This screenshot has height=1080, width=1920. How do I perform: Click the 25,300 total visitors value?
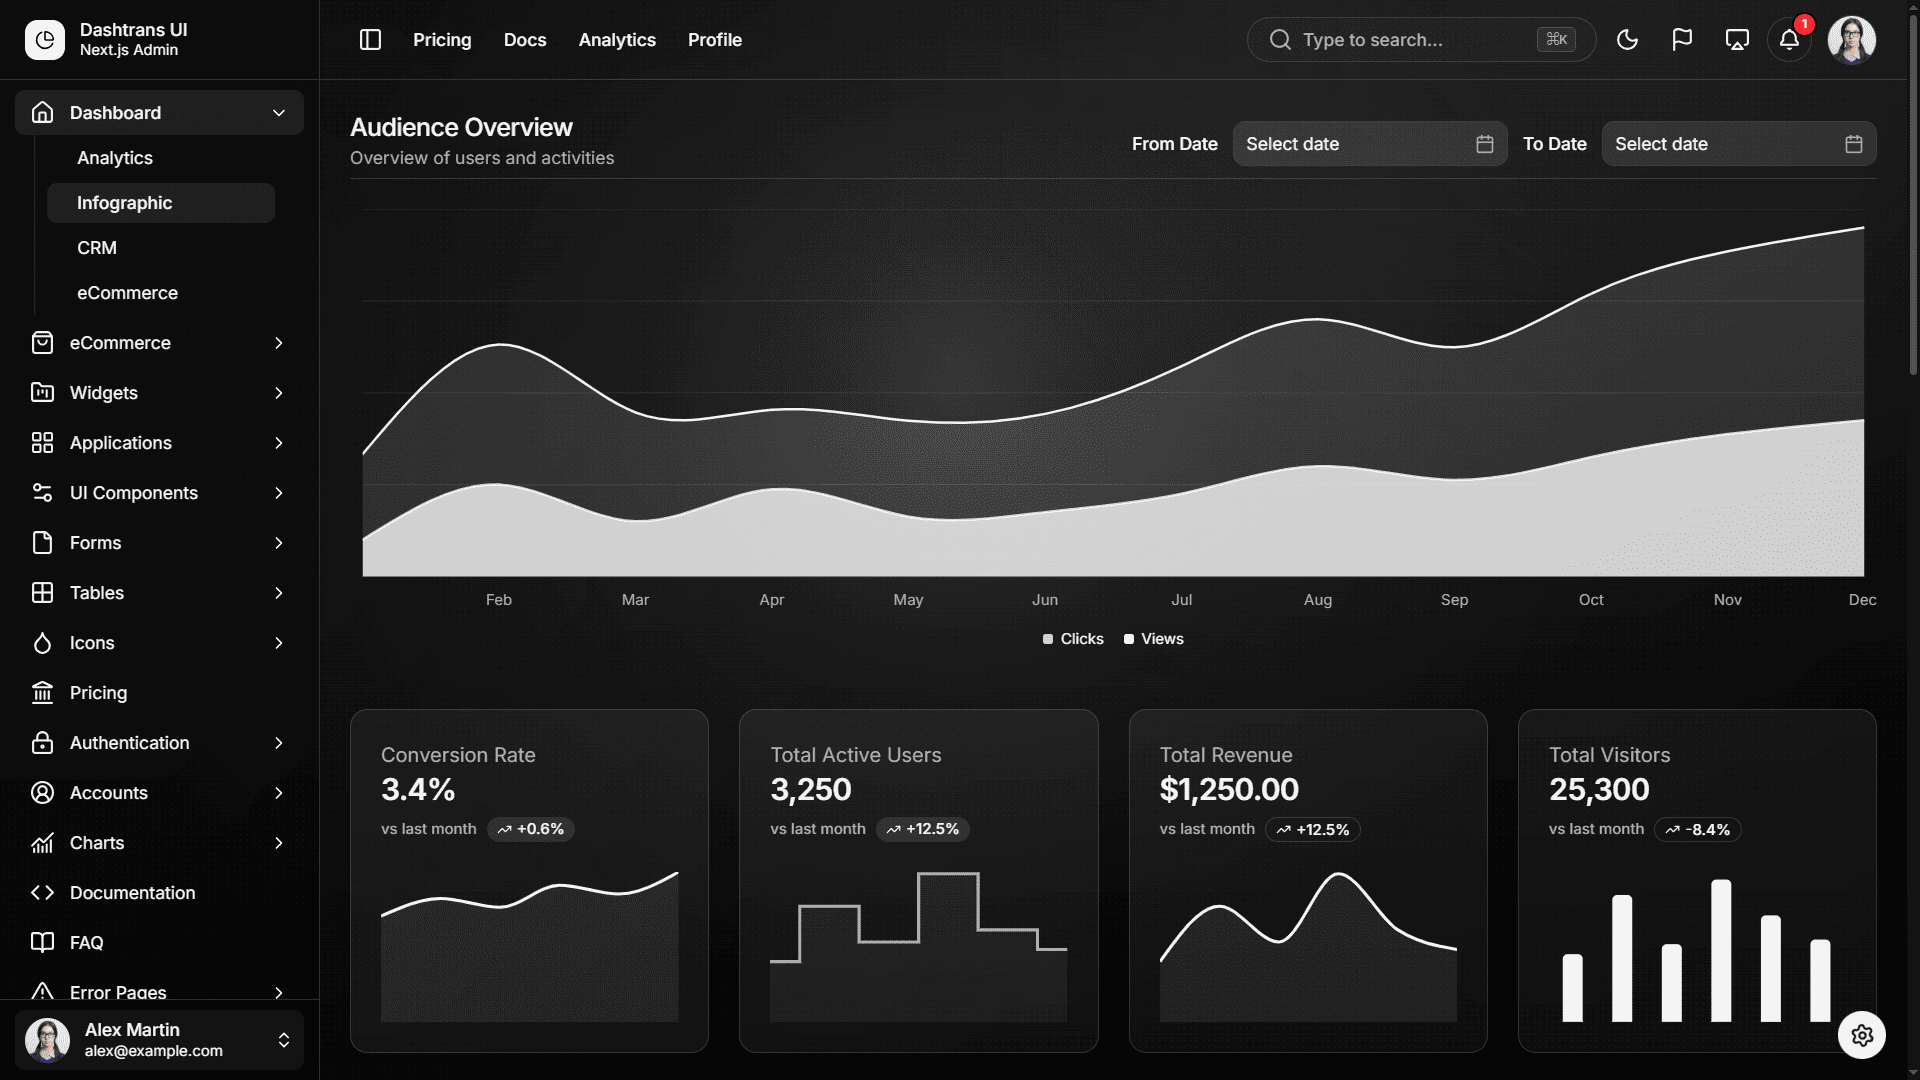[1599, 790]
